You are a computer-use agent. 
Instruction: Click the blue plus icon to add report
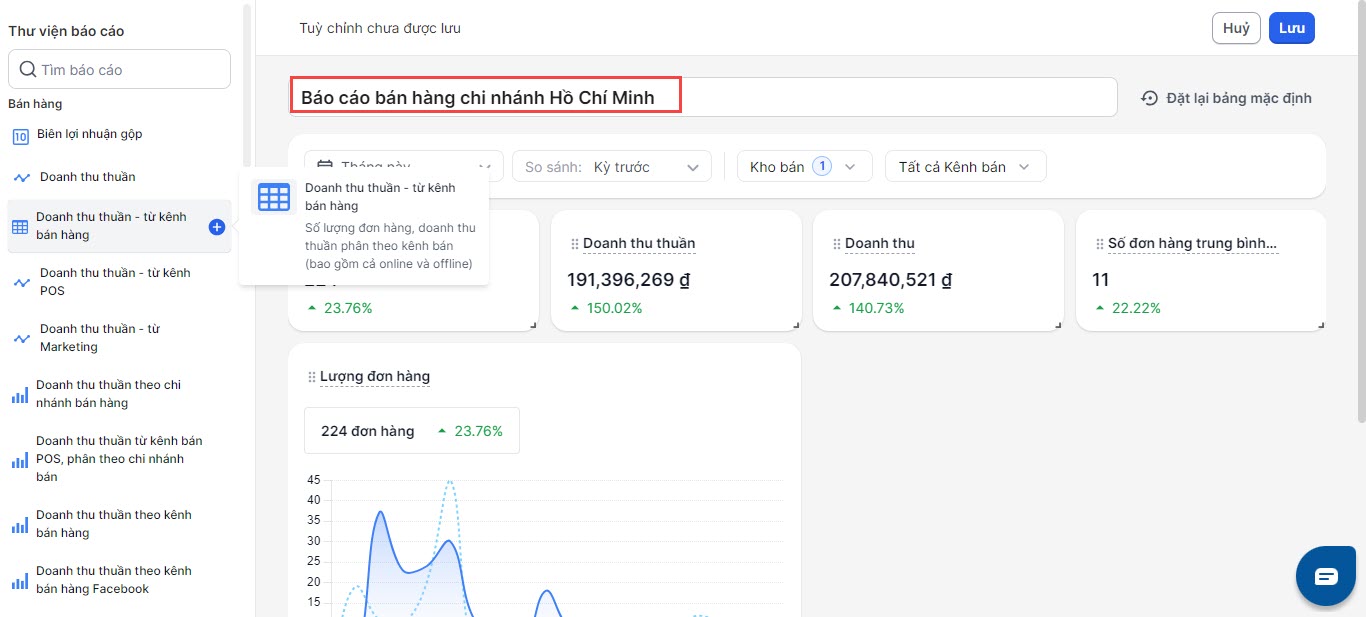(x=217, y=227)
